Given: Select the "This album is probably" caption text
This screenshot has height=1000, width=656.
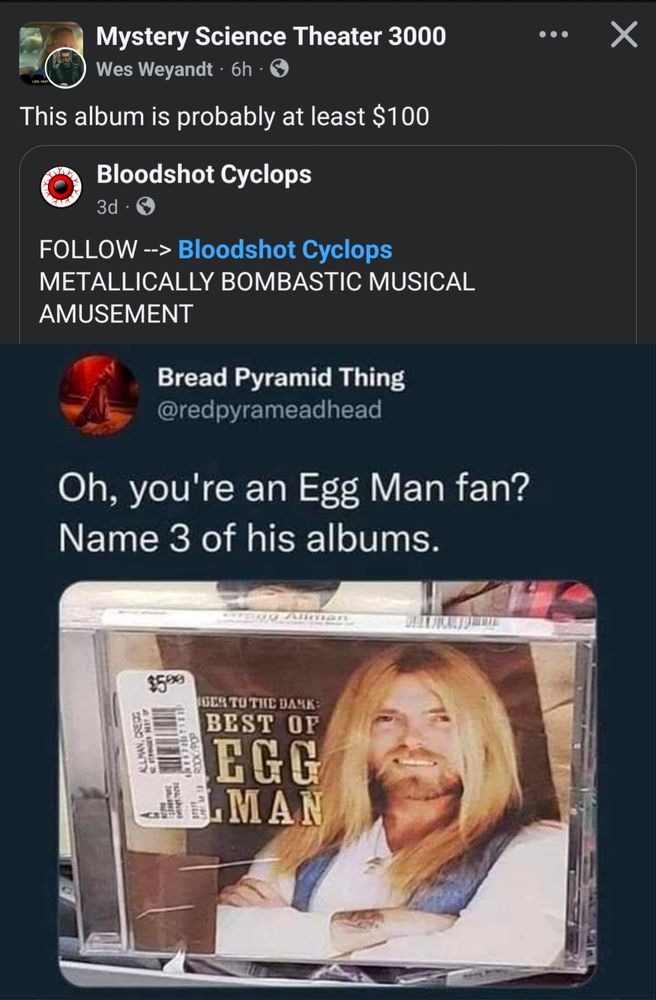Looking at the screenshot, I should coord(225,116).
